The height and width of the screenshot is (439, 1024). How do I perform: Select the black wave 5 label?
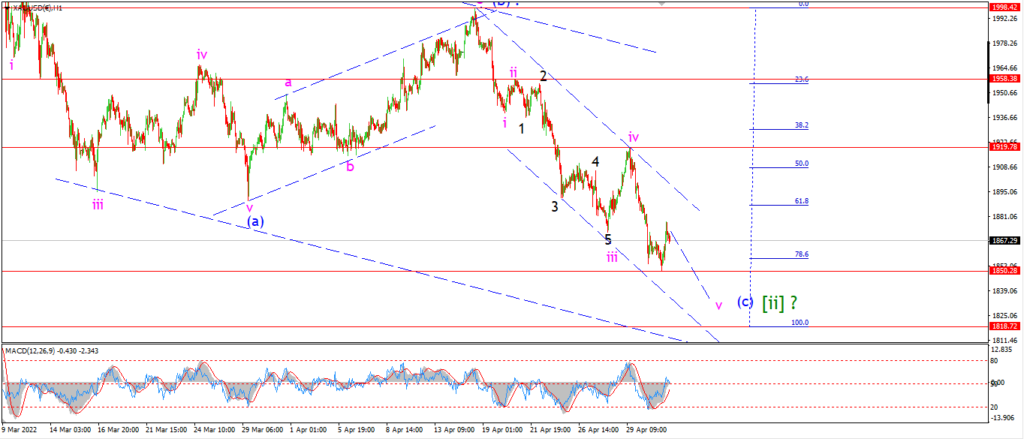point(608,239)
